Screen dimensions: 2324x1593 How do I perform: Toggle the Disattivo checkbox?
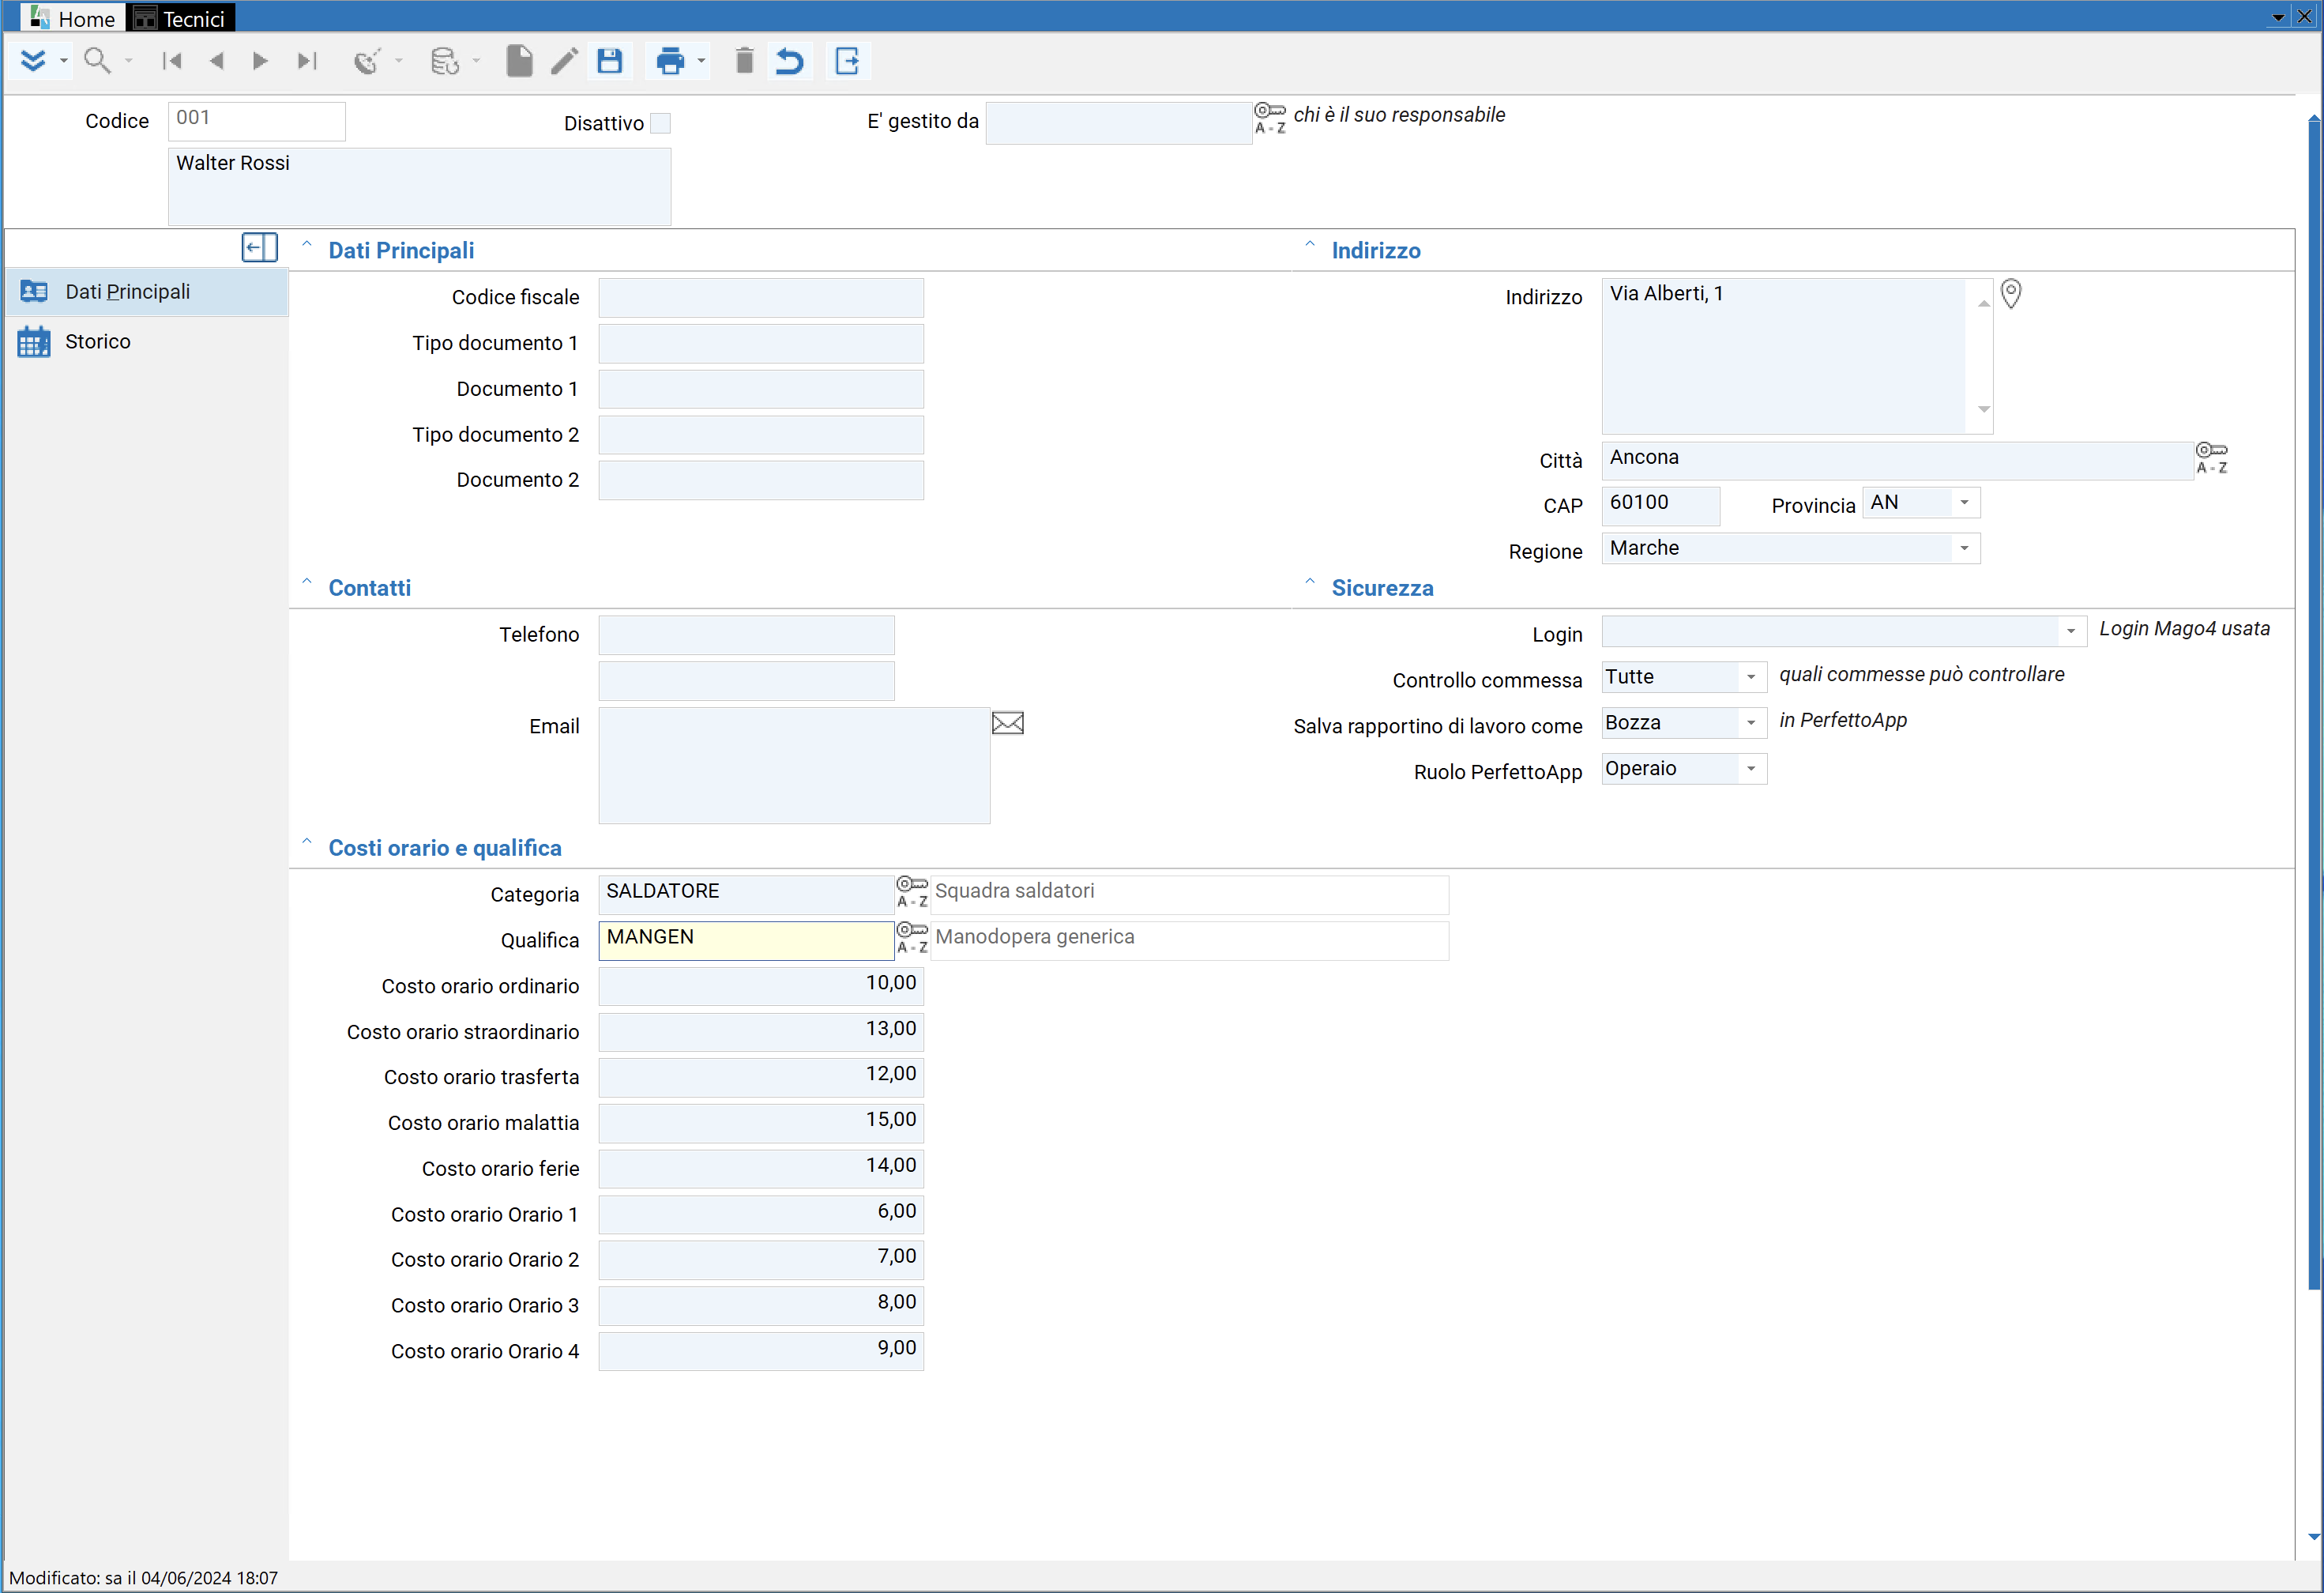[661, 123]
